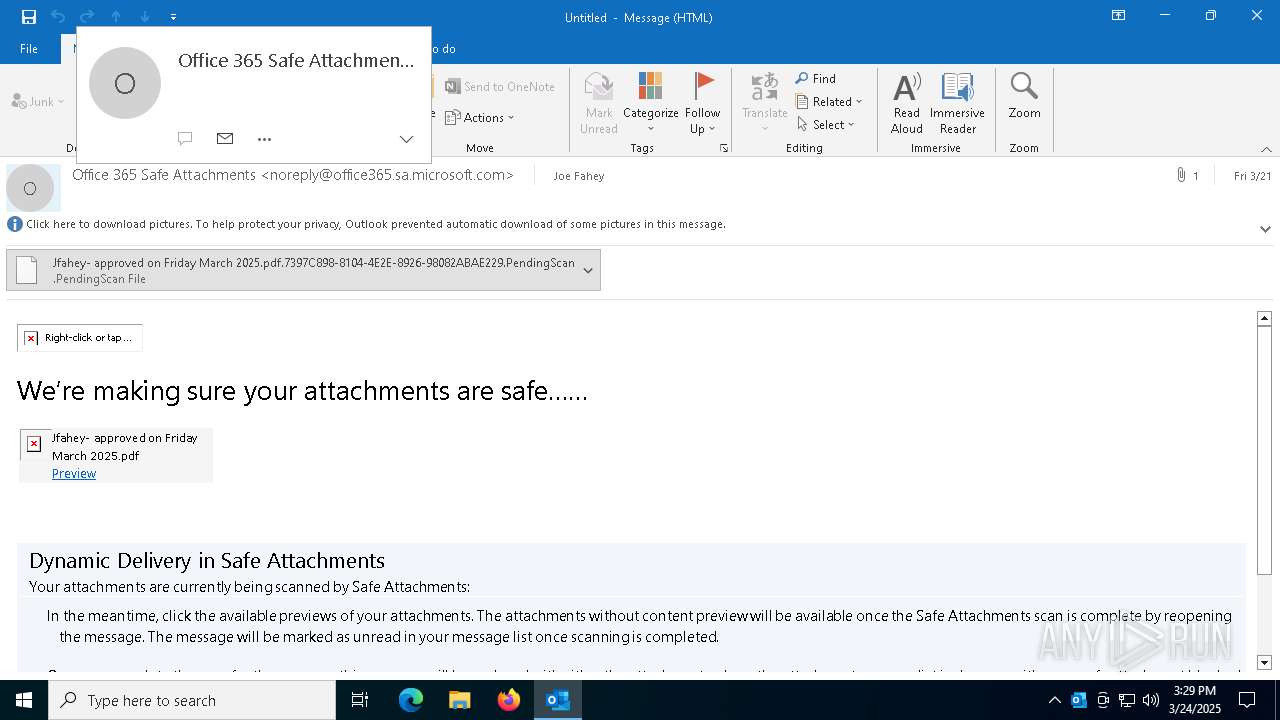The height and width of the screenshot is (720, 1280).
Task: Click the Undo arrow in quick access toolbar
Action: (58, 16)
